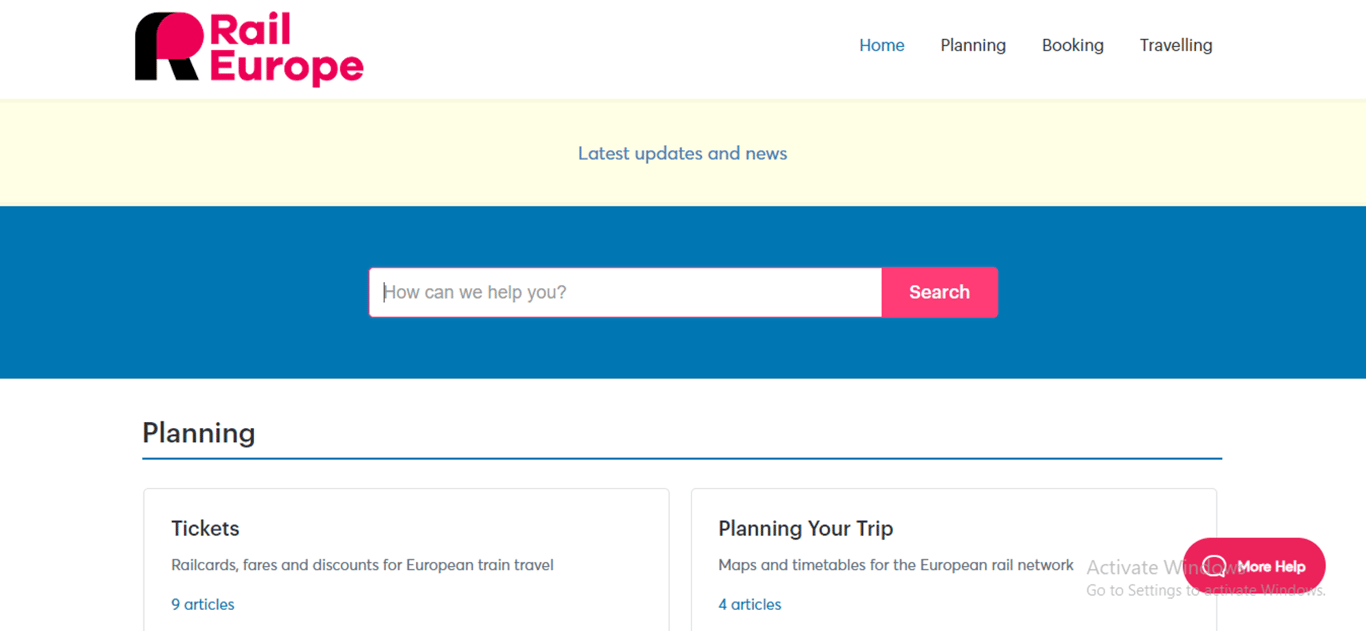Click the Railcards, fares and discounts description
Image resolution: width=1366 pixels, height=631 pixels.
pyautogui.click(x=362, y=565)
